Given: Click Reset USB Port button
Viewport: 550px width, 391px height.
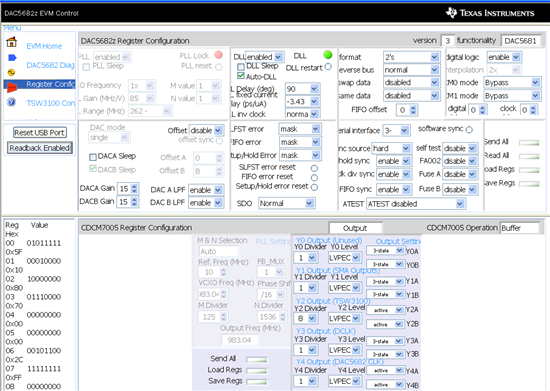Looking at the screenshot, I should 40,133.
